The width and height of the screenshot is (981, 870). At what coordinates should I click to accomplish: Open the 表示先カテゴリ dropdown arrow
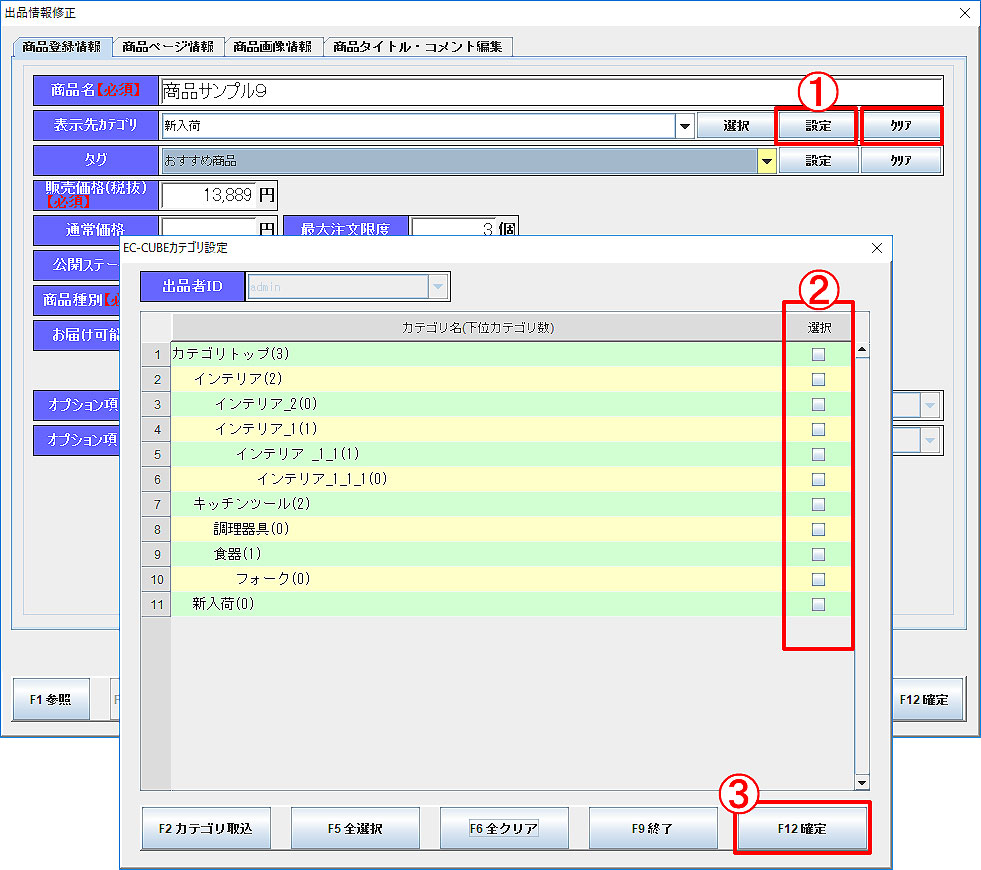(x=685, y=126)
